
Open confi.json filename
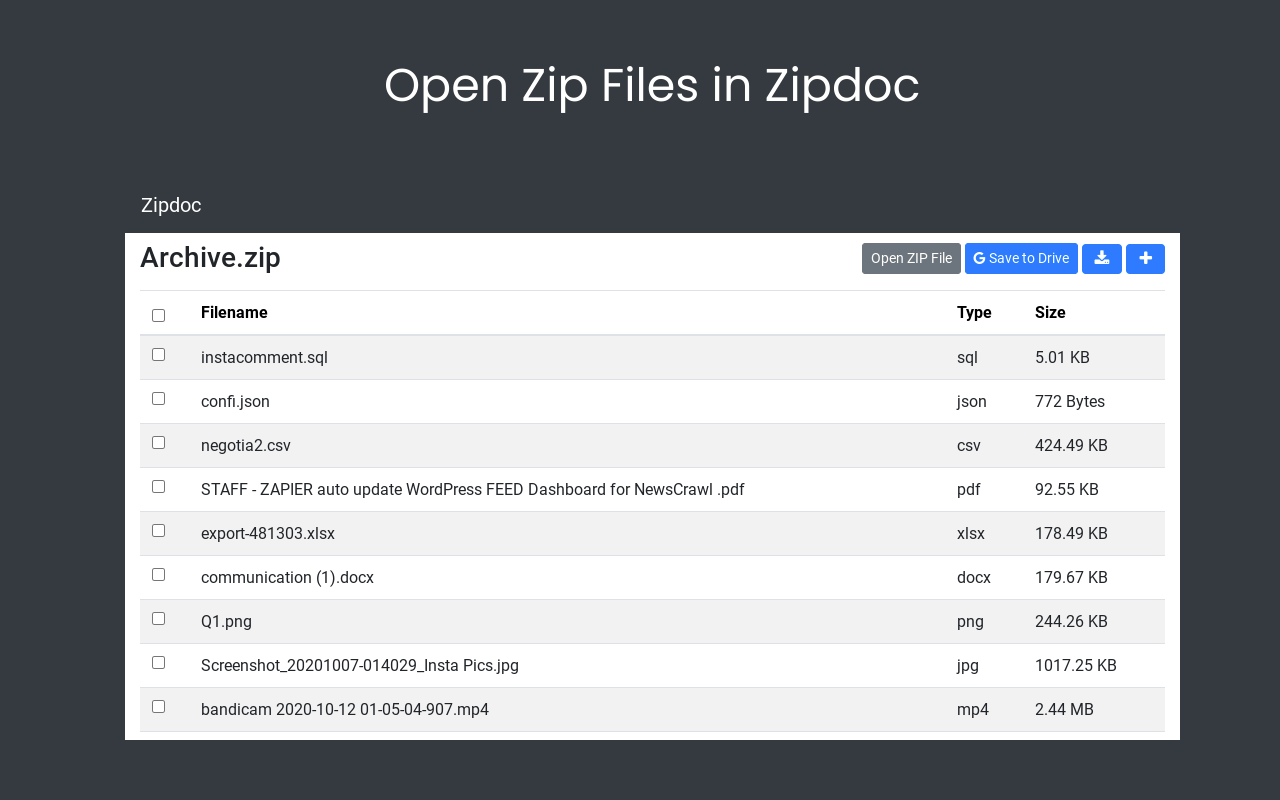point(235,401)
